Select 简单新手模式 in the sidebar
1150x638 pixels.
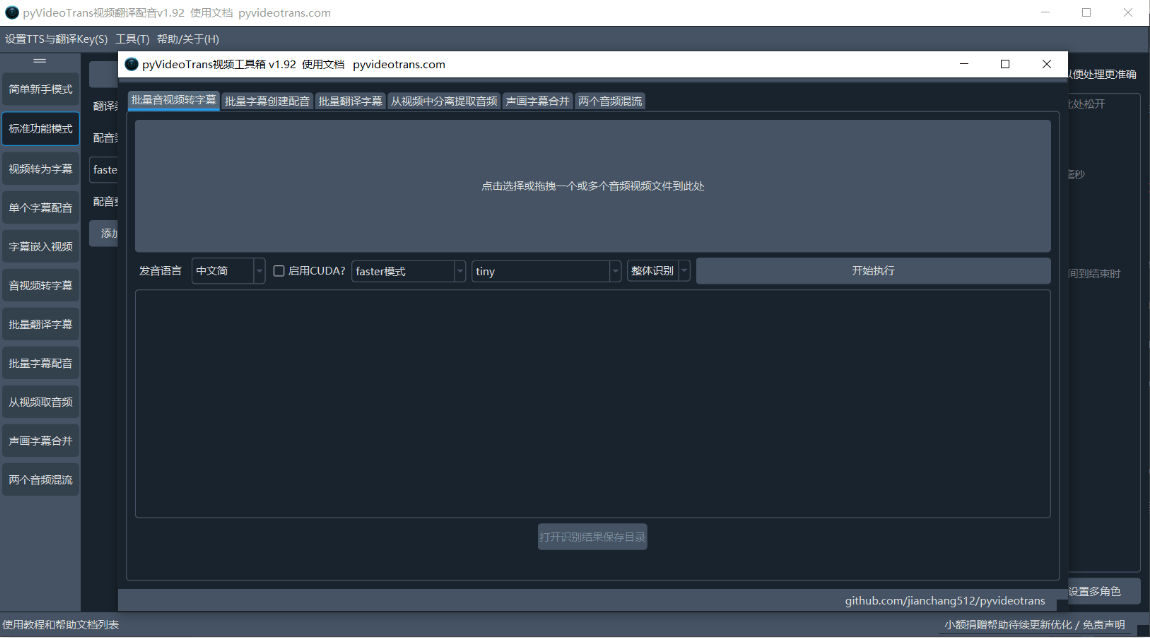pos(40,89)
